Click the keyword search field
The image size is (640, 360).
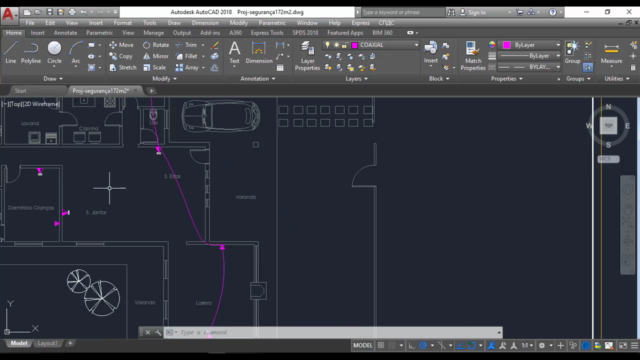402,12
